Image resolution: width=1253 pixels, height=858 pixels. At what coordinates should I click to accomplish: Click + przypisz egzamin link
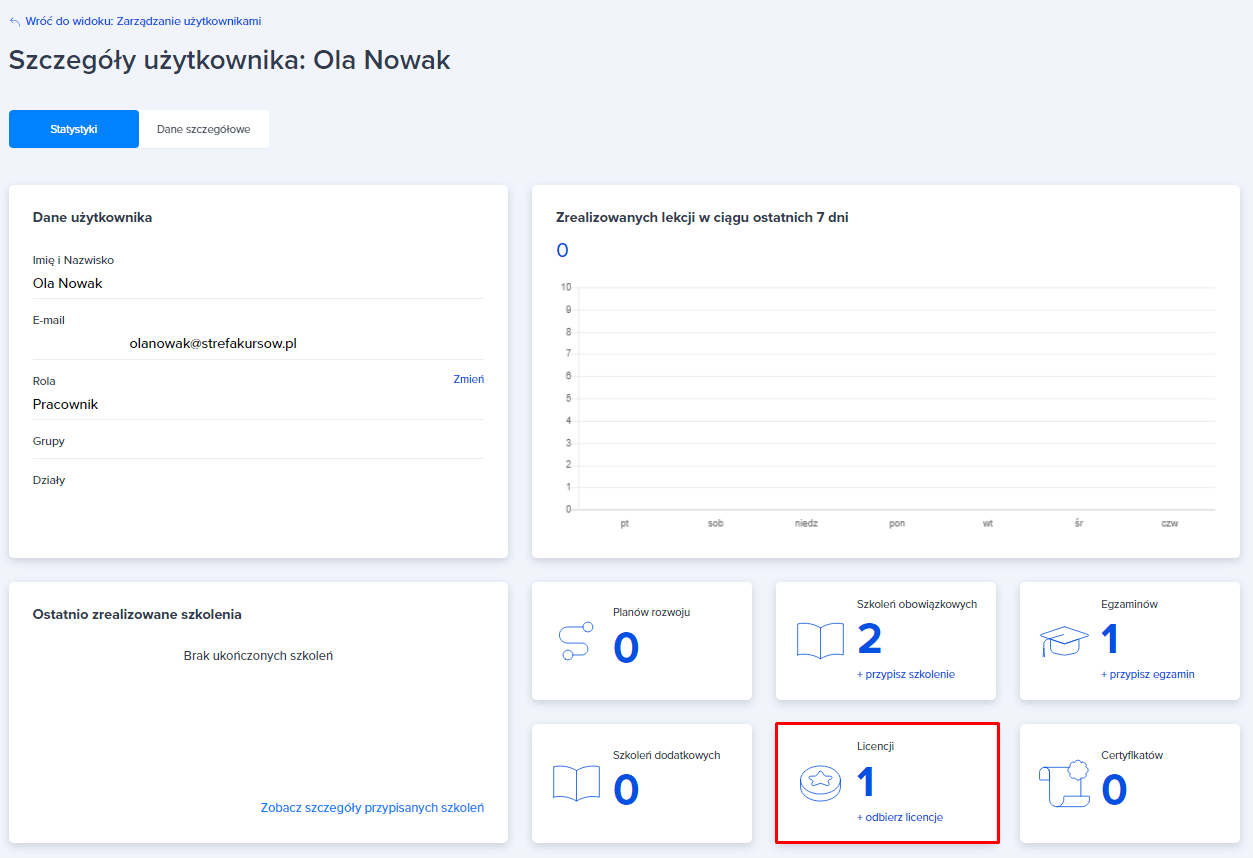[1148, 674]
